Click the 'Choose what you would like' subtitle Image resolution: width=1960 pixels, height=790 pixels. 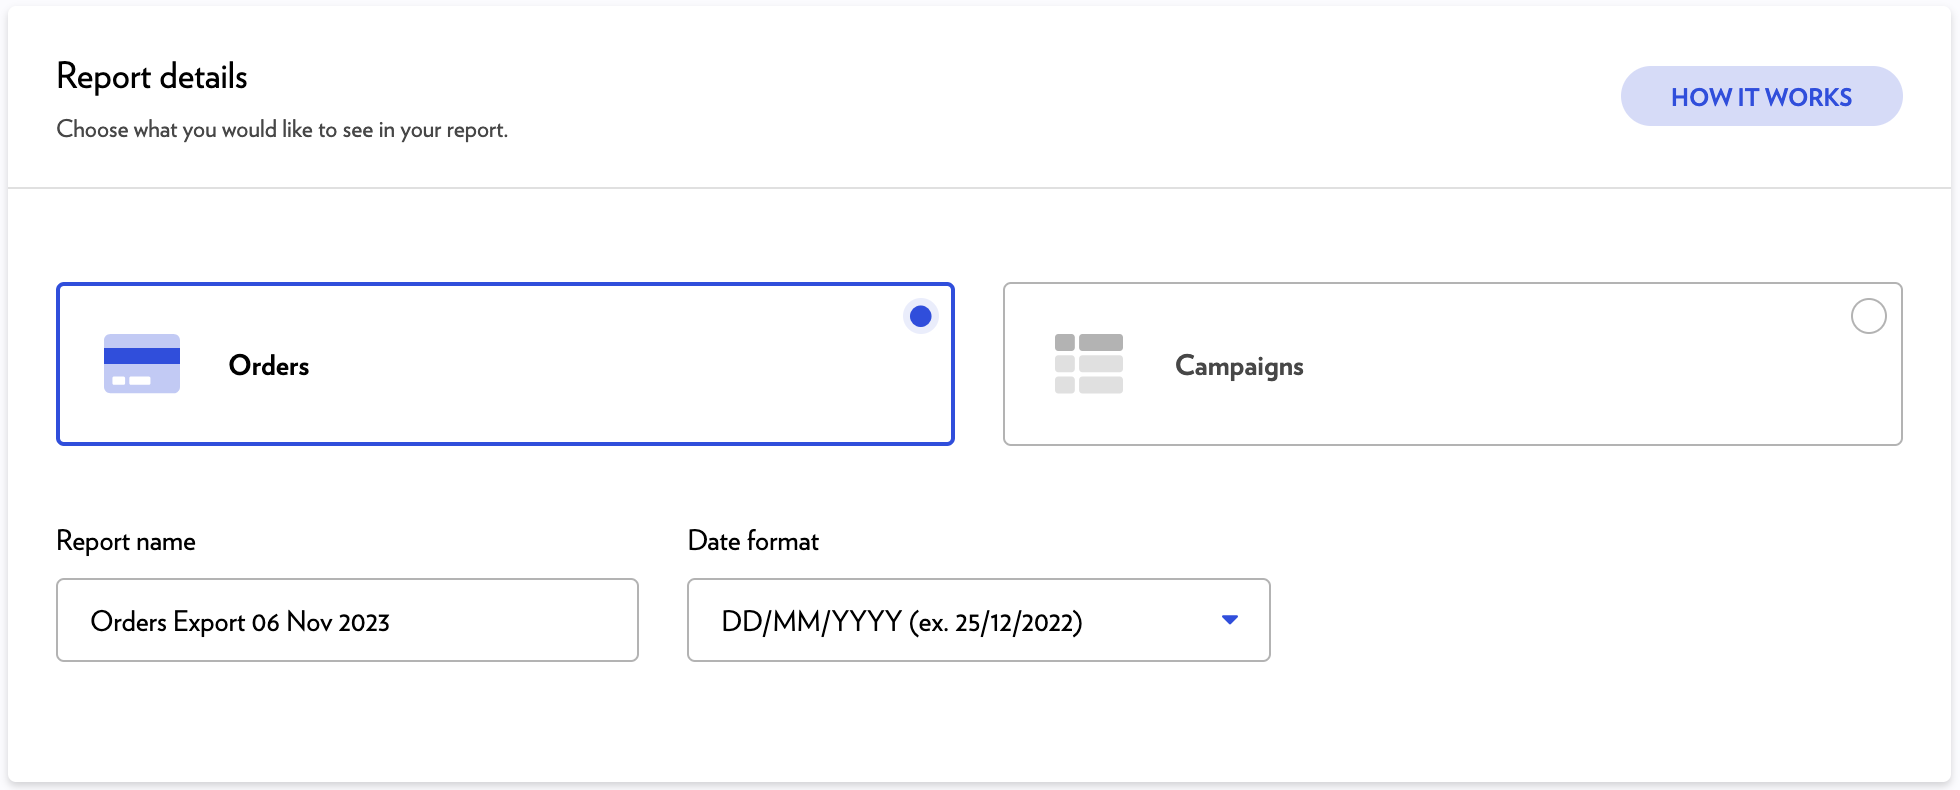(x=282, y=130)
